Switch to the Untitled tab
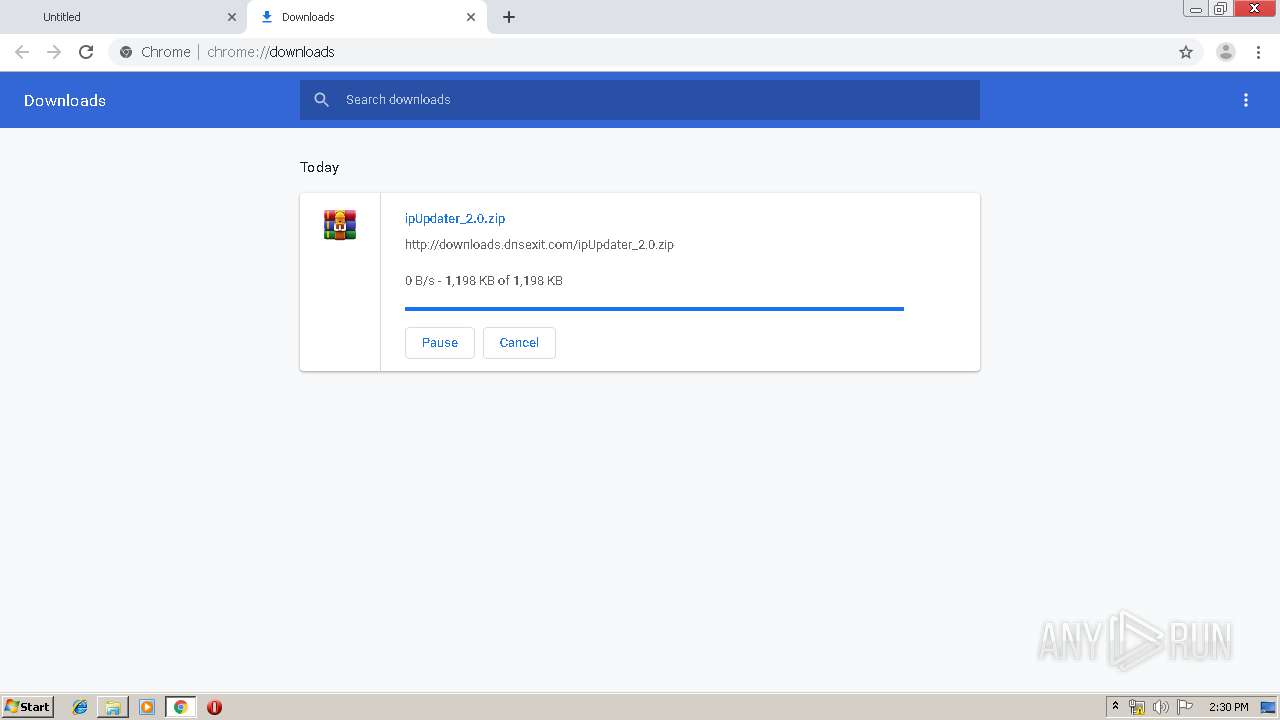 click(122, 17)
